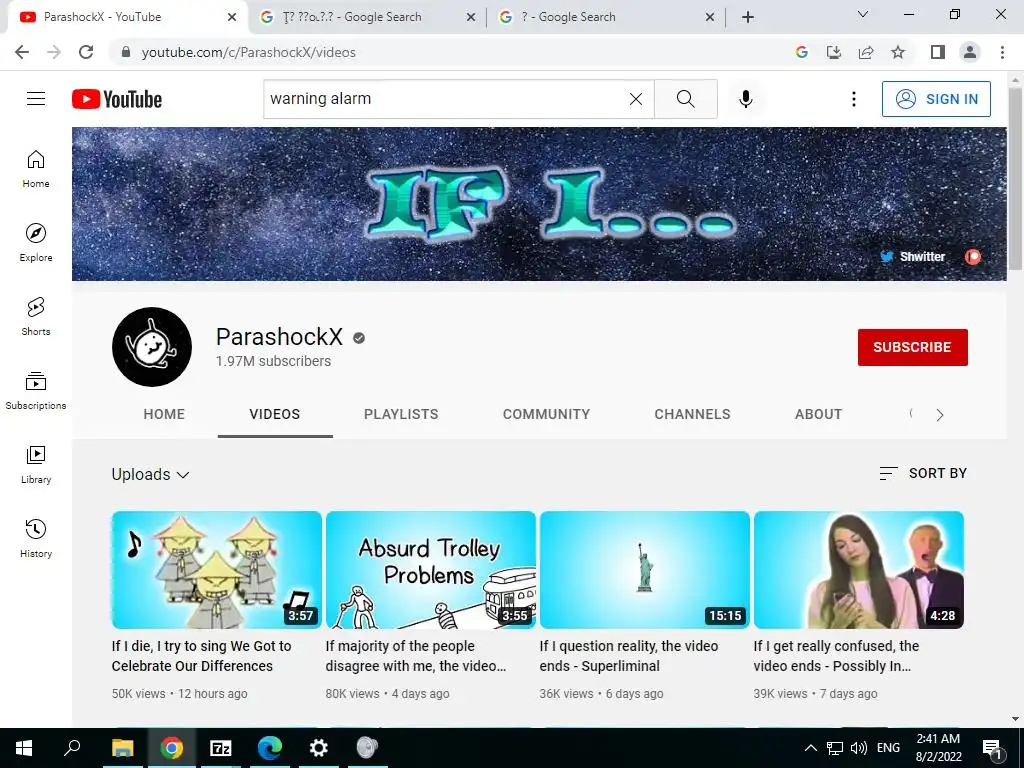Open 'If I question reality' video title
1024x768 pixels.
pyautogui.click(x=628, y=656)
